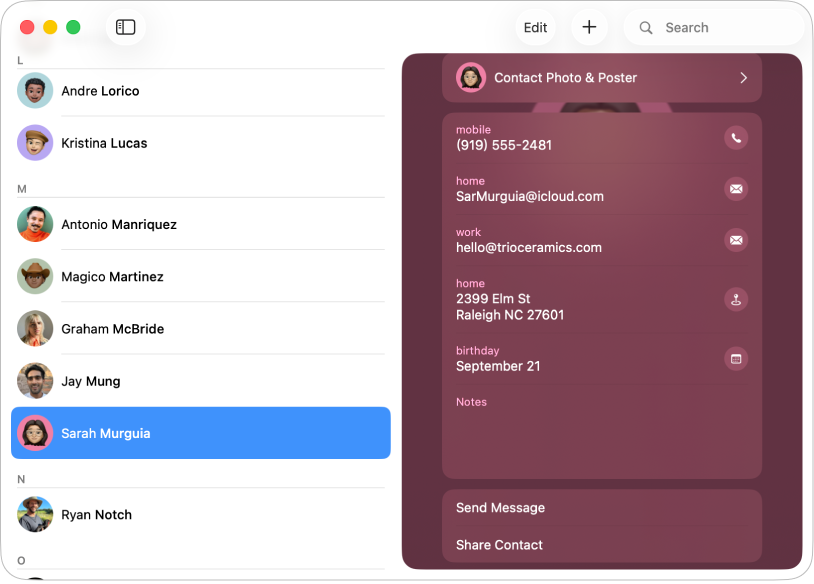
Task: Get directions to 2399 Elm St using directions icon
Action: pos(736,299)
